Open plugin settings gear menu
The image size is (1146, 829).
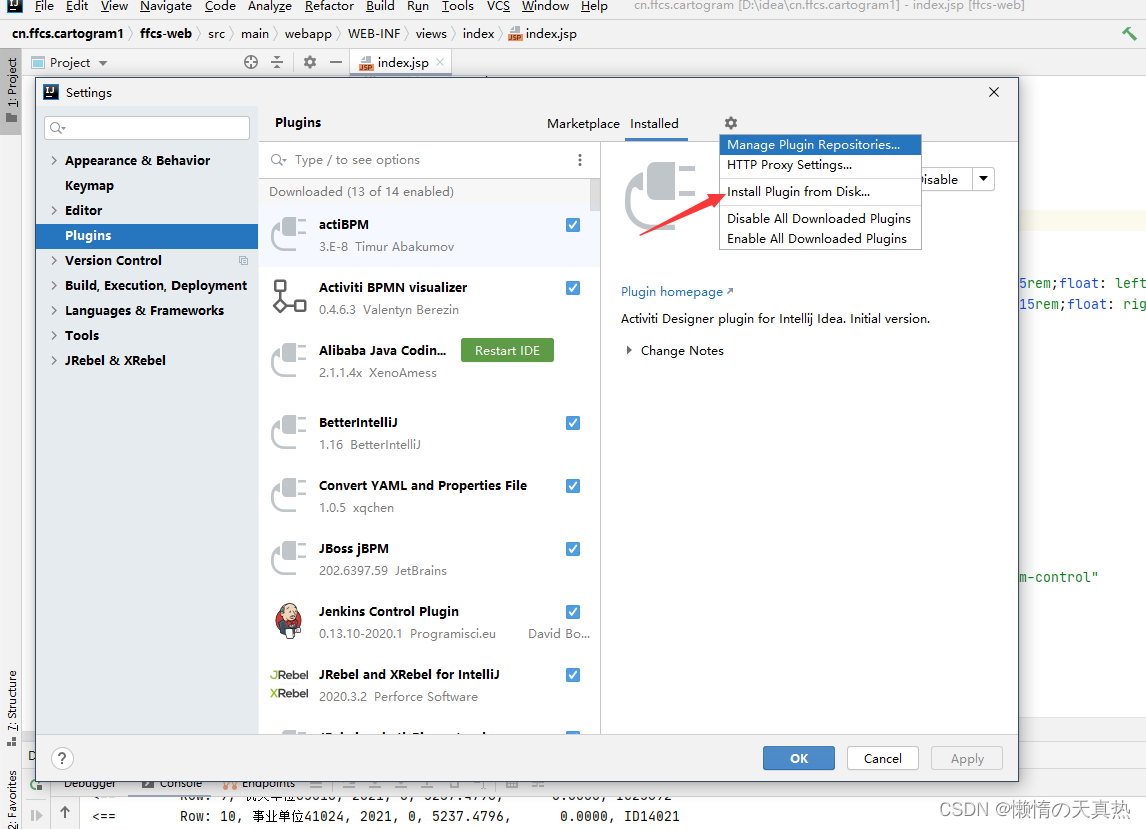click(x=730, y=123)
